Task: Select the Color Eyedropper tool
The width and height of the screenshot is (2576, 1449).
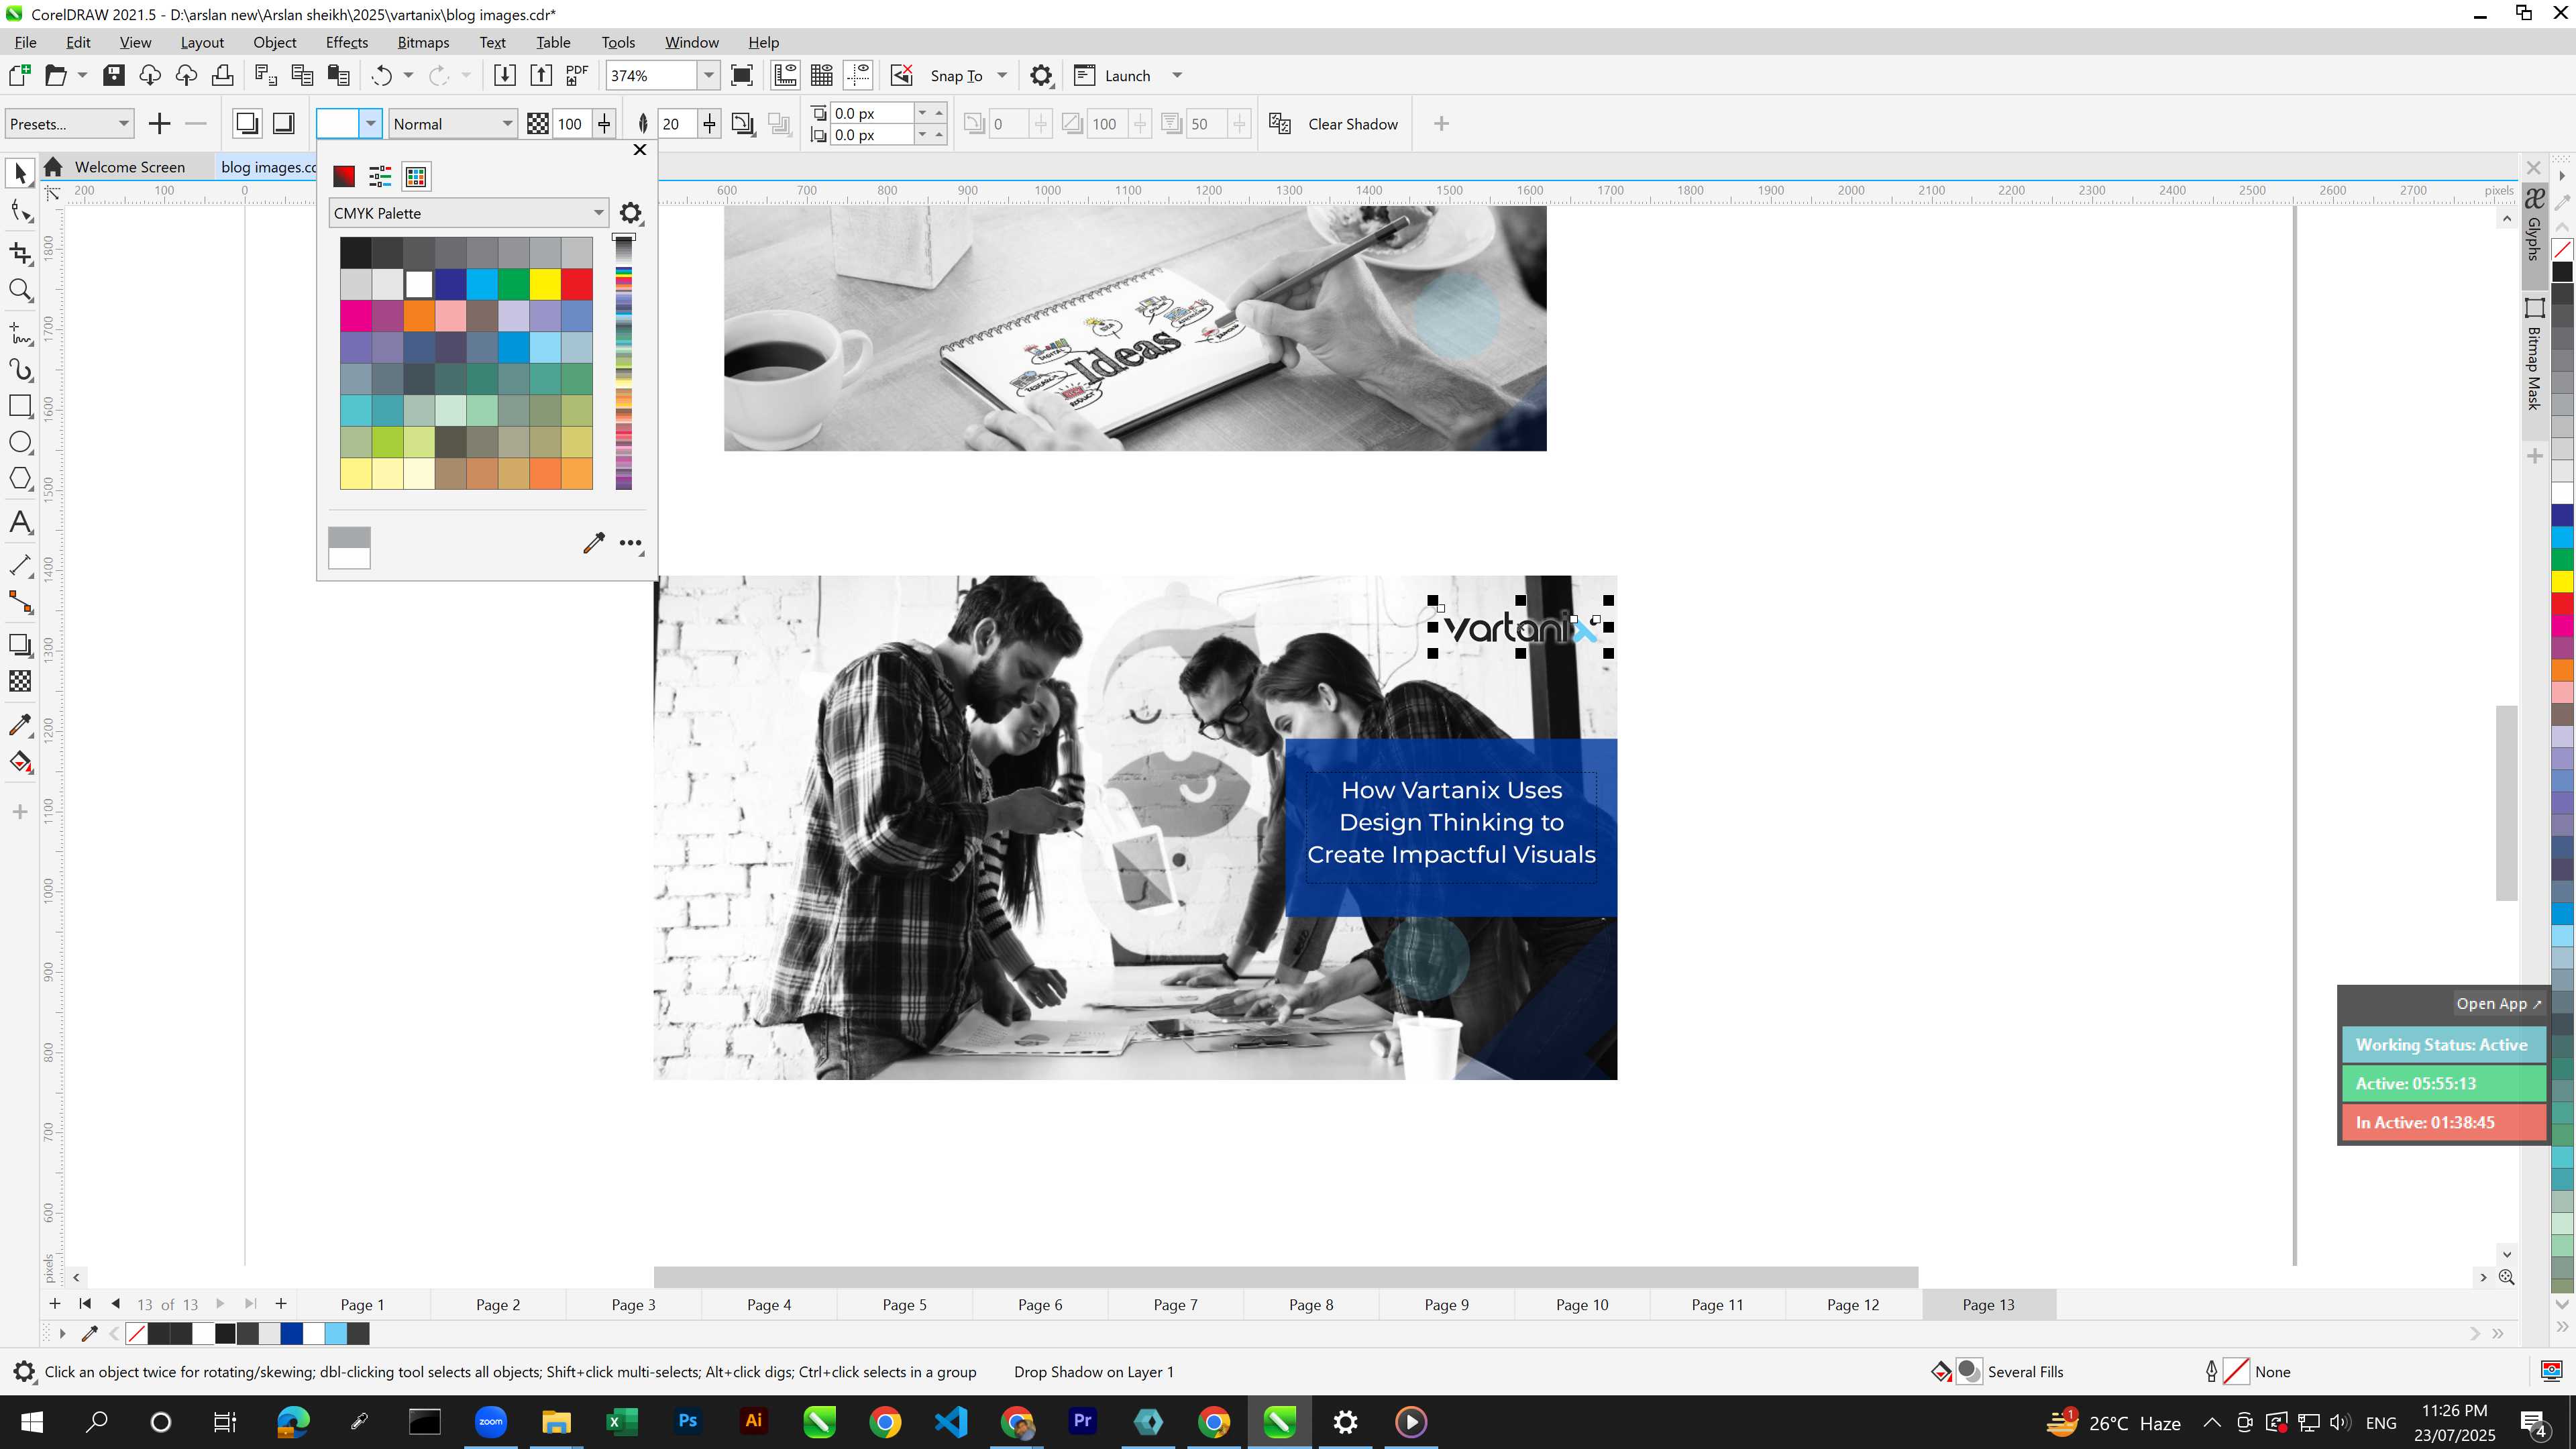Action: 20,725
